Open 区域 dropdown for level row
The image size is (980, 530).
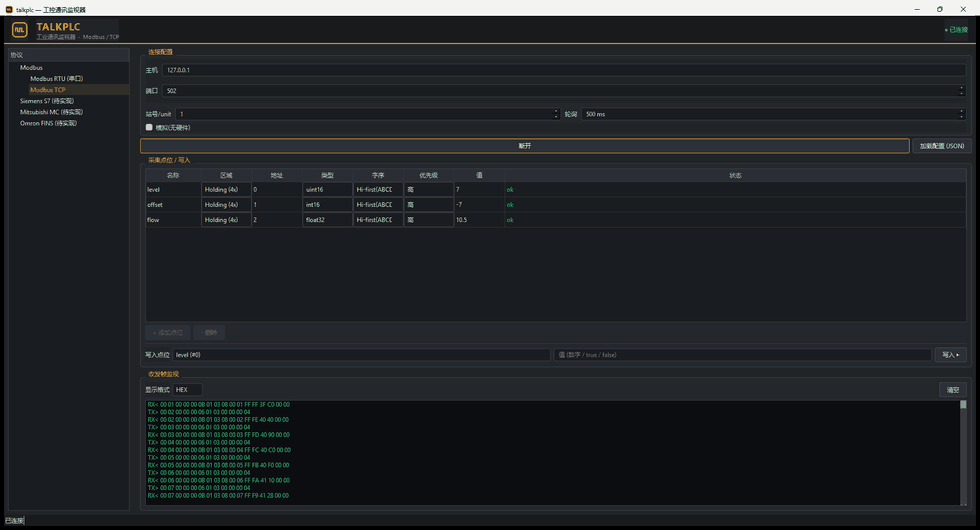click(226, 189)
